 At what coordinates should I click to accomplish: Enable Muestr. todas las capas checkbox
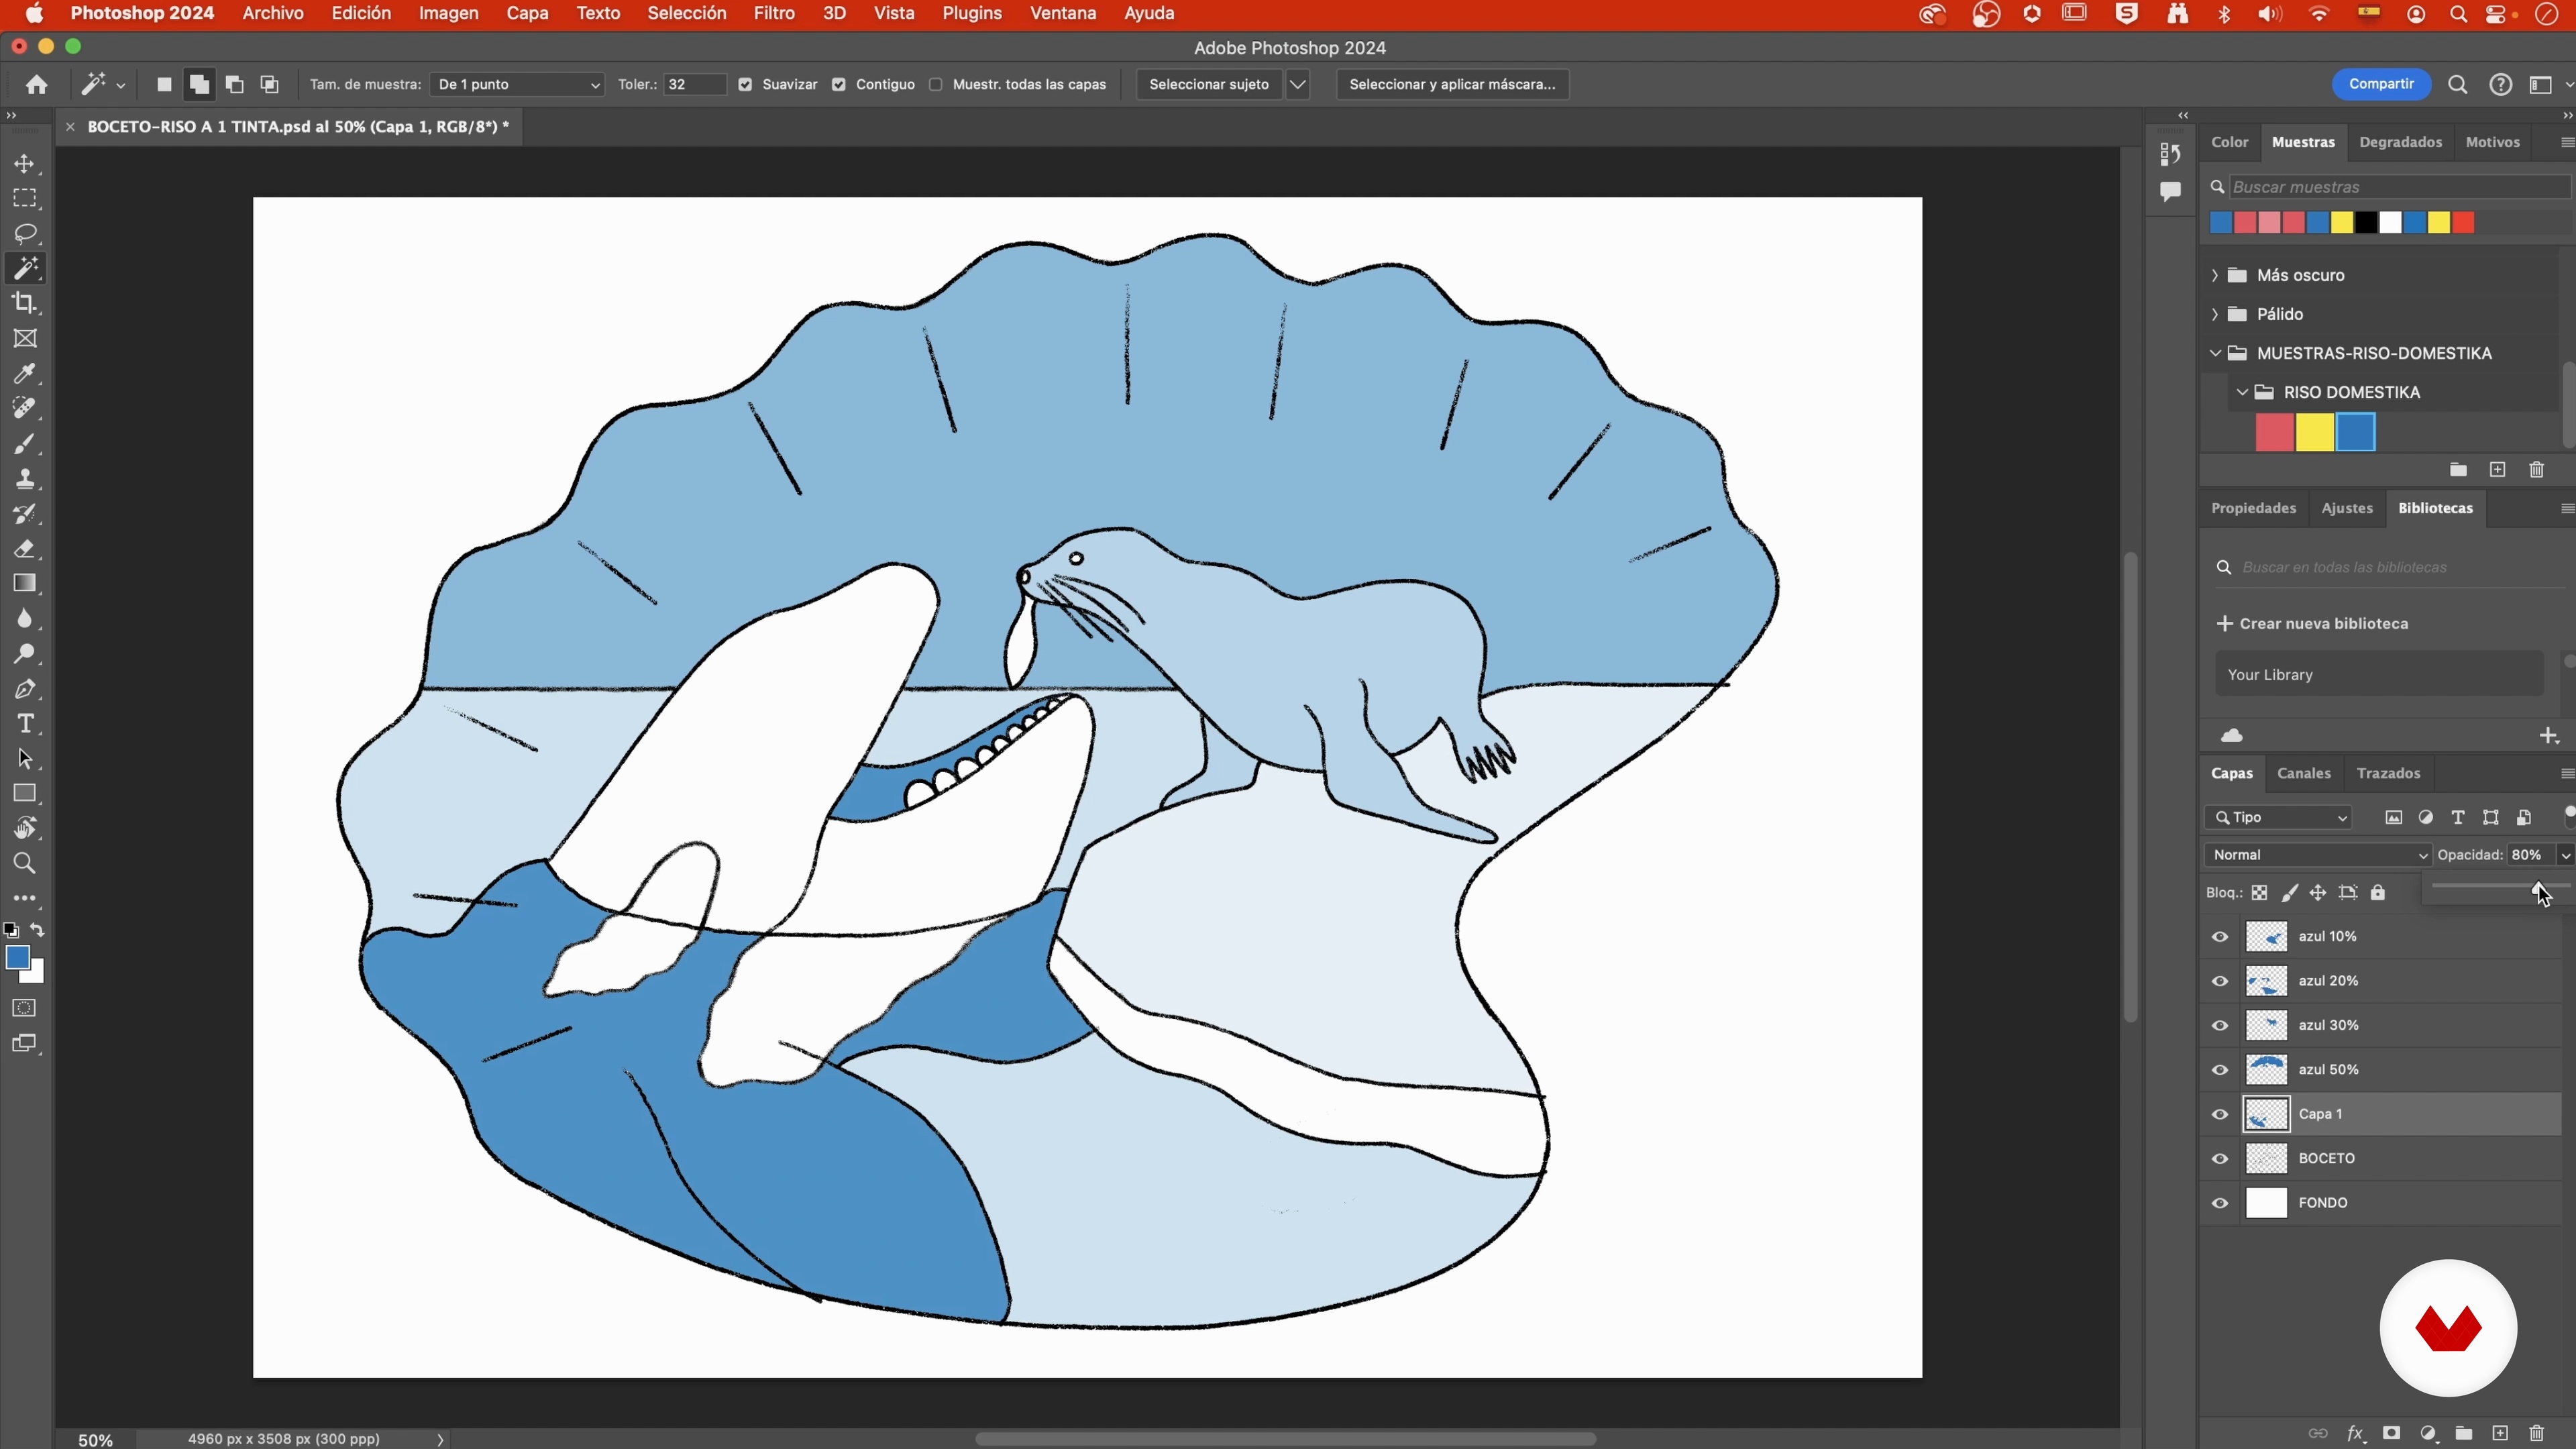click(x=936, y=85)
